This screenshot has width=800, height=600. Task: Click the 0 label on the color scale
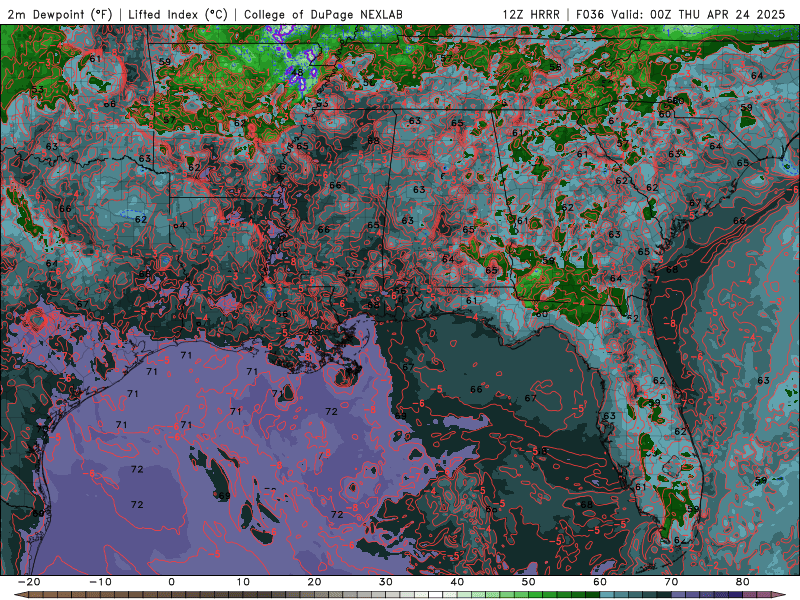171,582
